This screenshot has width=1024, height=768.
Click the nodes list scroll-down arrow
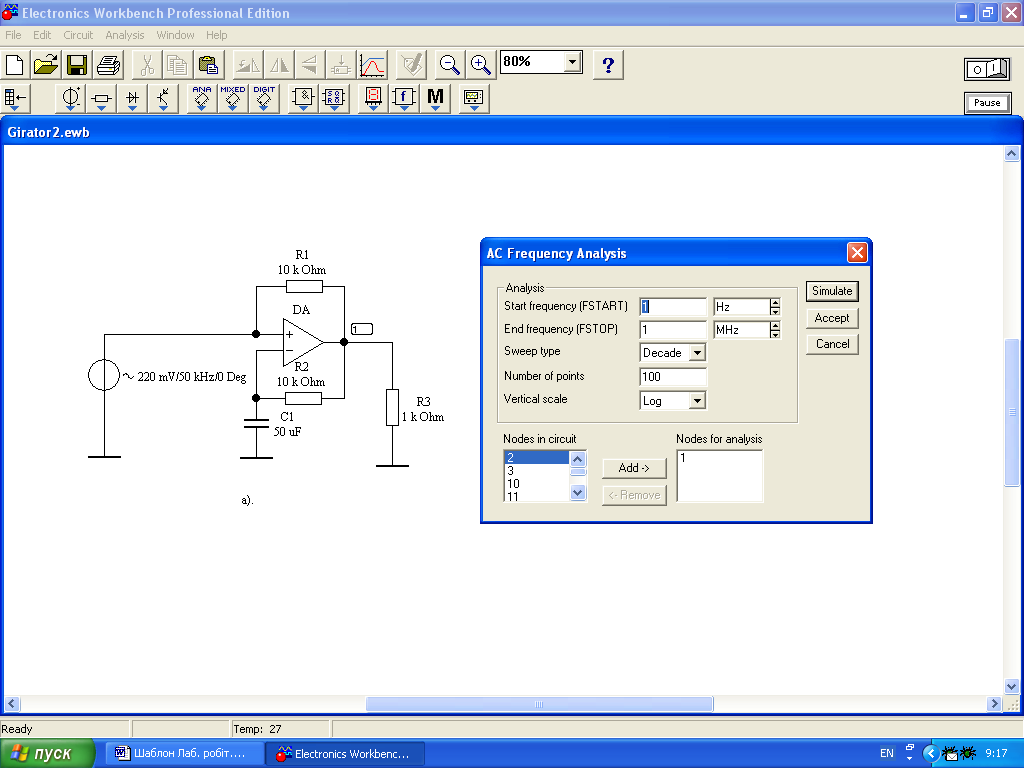pyautogui.click(x=578, y=492)
